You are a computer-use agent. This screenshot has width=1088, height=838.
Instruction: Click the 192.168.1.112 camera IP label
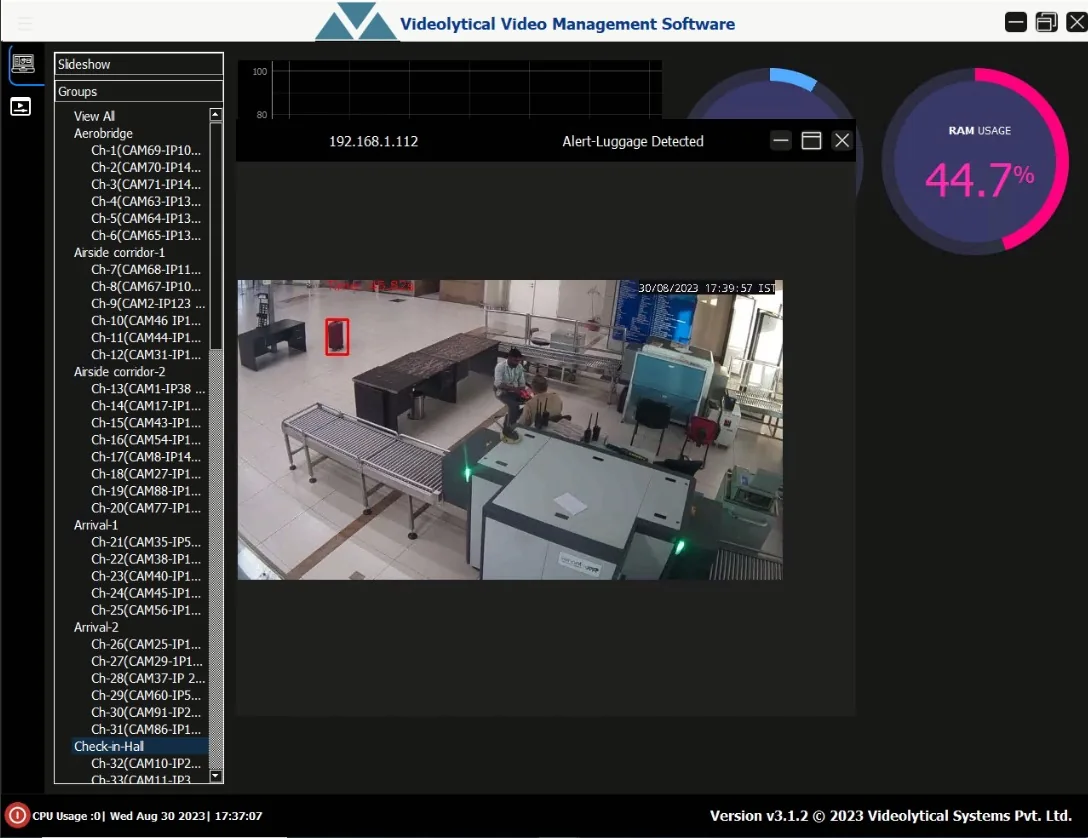[x=373, y=141]
